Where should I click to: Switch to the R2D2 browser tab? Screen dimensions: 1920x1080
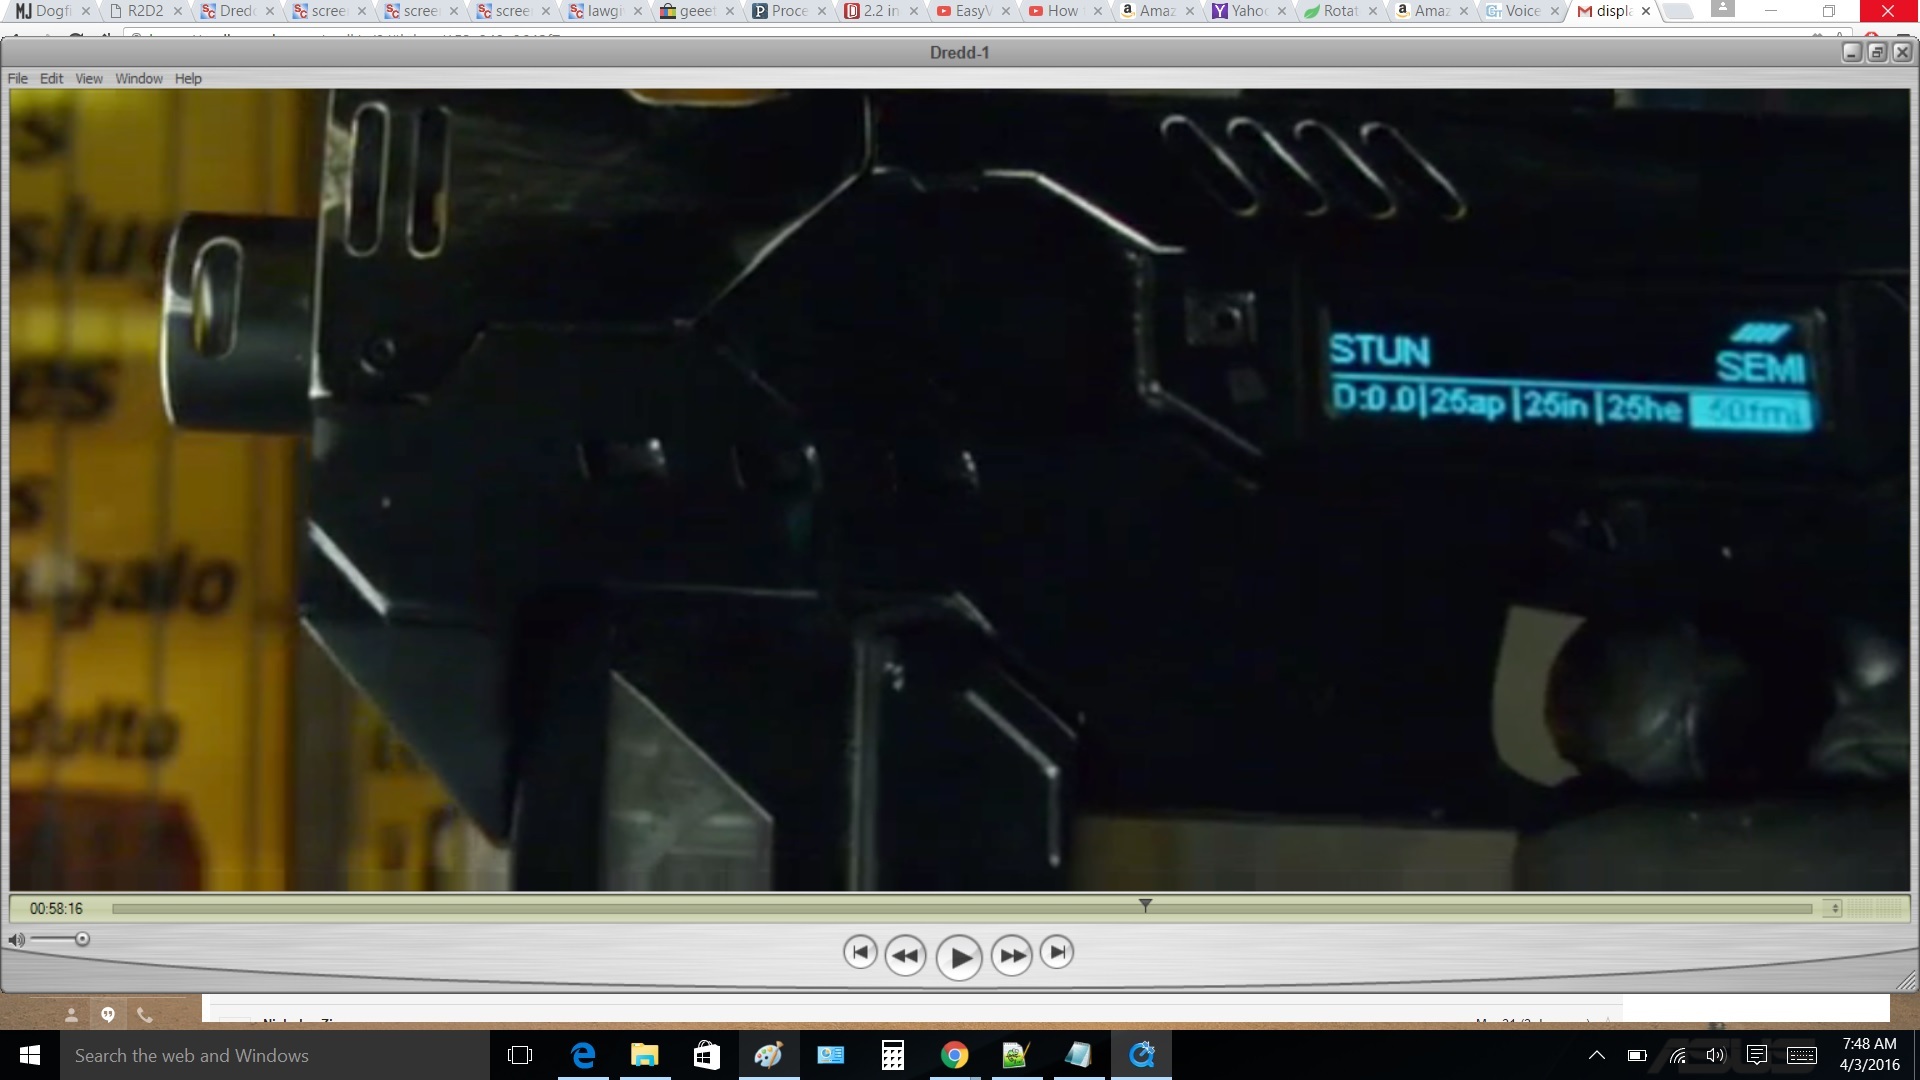pos(143,11)
